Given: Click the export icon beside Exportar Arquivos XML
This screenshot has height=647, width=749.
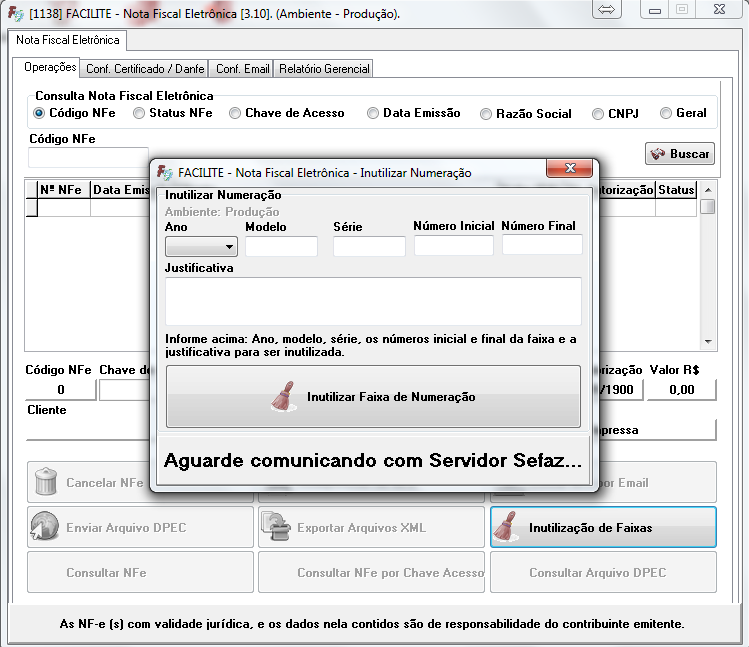Looking at the screenshot, I should tap(276, 527).
